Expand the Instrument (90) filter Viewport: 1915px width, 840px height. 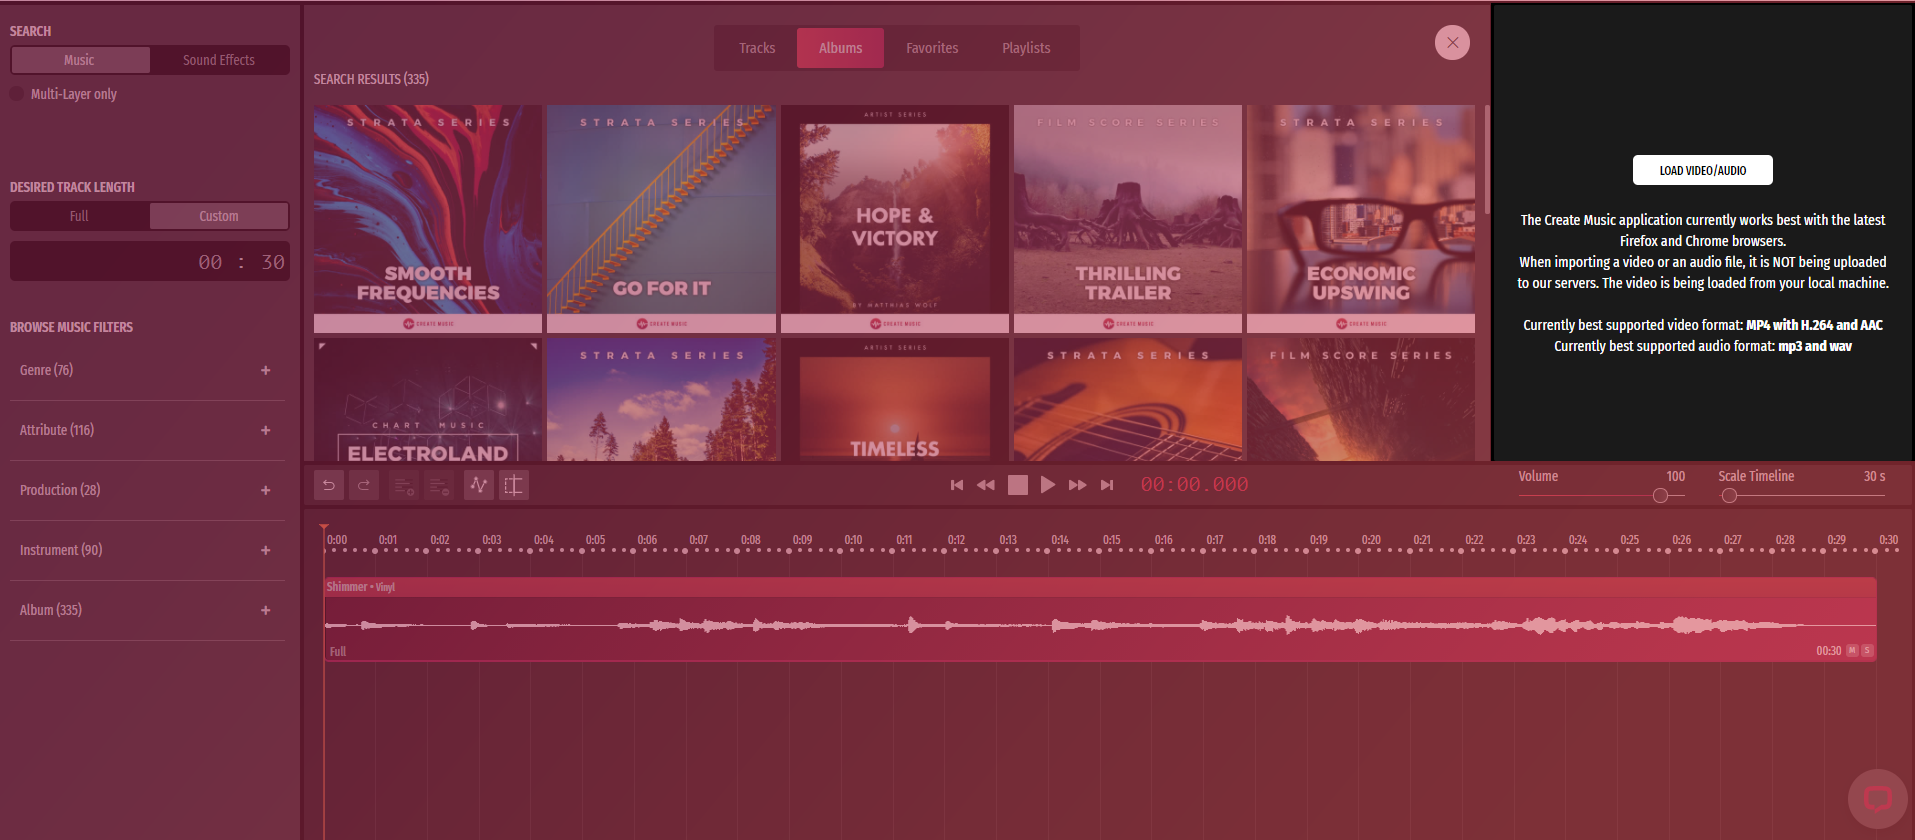pos(147,550)
